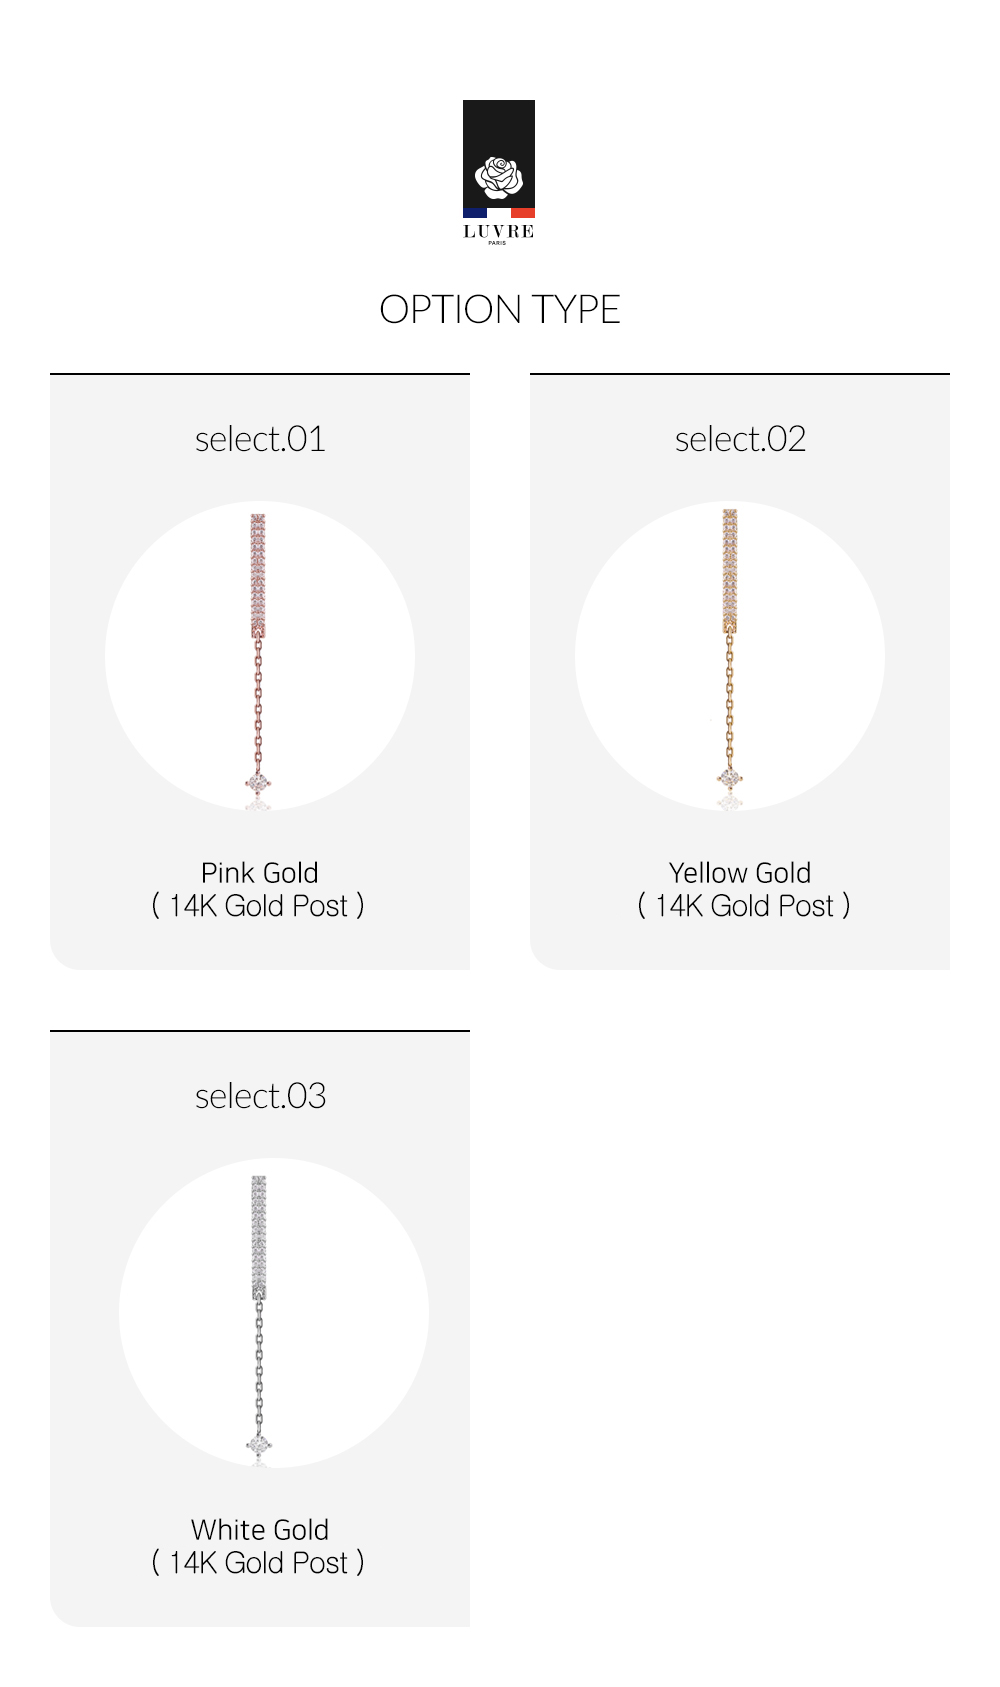
Task: Click the Yellow Gold text
Action: click(740, 873)
